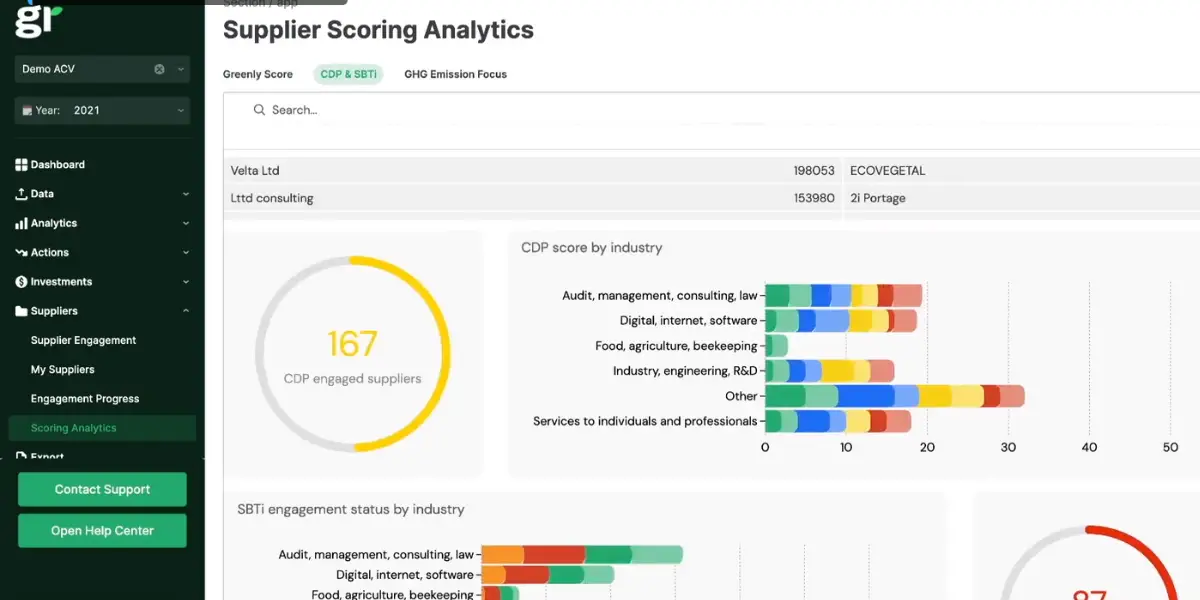Viewport: 1200px width, 600px height.
Task: Click the red 87 gauge at bottom right
Action: [x=1090, y=564]
